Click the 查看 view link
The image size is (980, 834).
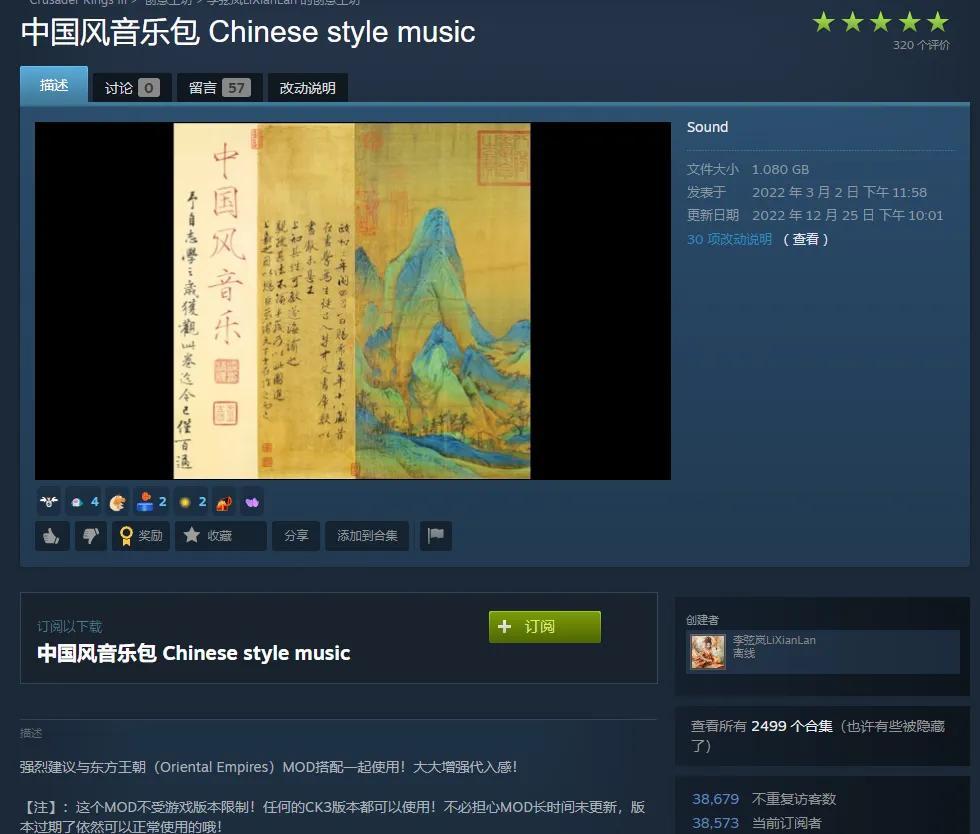point(805,239)
